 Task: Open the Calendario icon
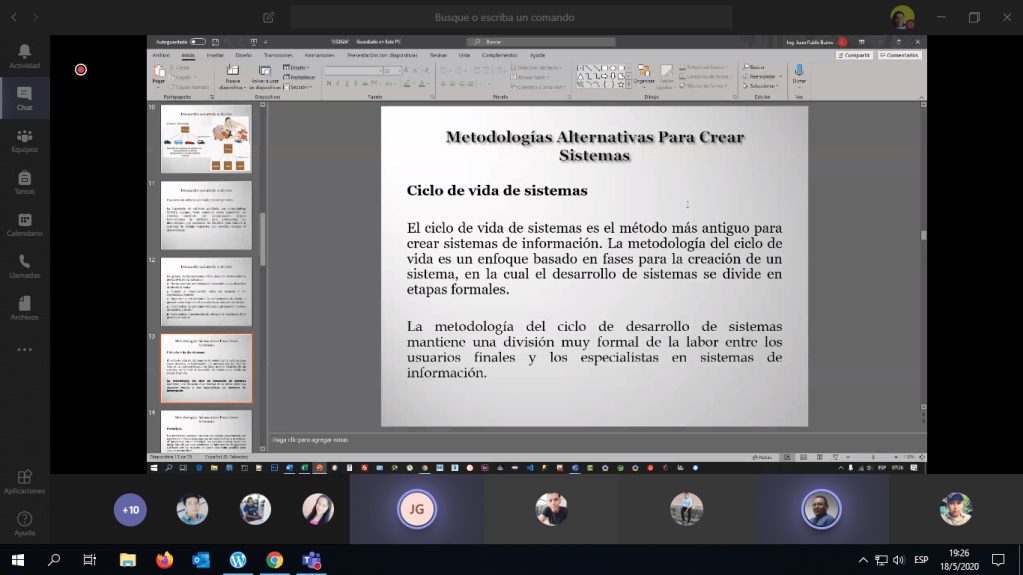click(24, 225)
